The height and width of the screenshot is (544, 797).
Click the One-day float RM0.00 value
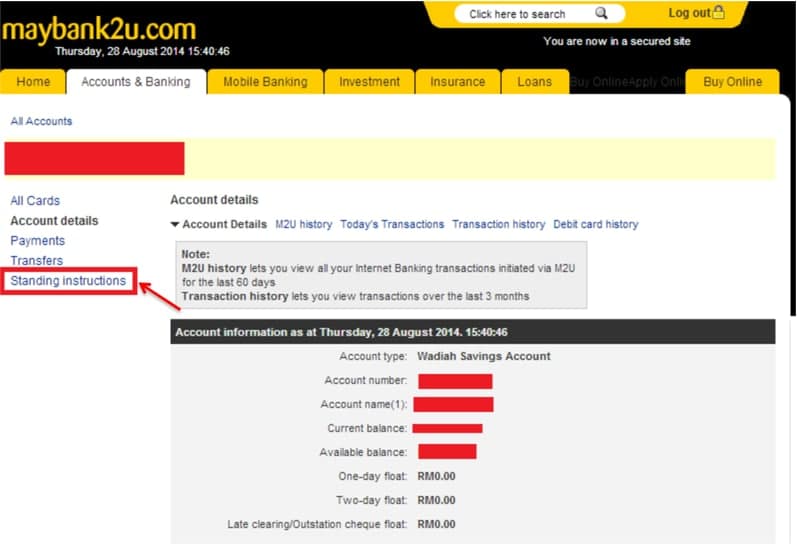pos(436,476)
